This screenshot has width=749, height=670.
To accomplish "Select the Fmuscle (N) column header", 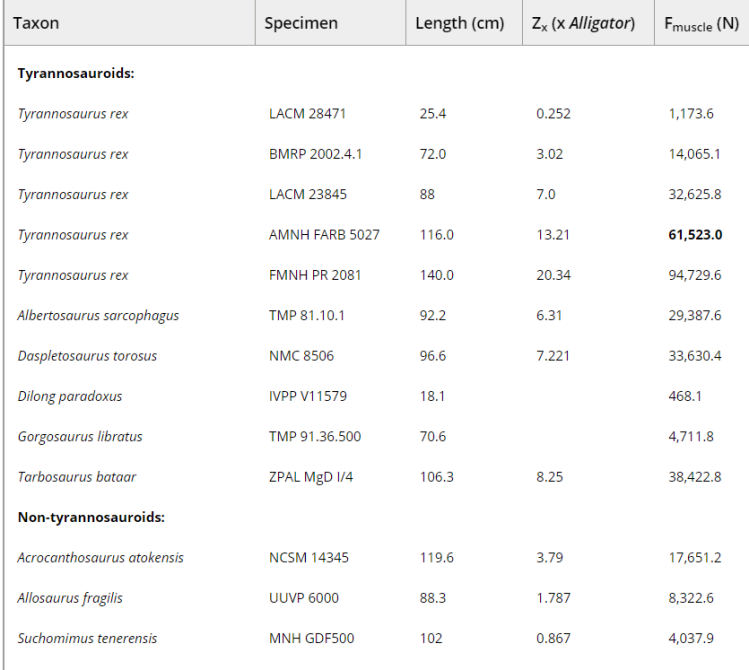I will 702,24.
